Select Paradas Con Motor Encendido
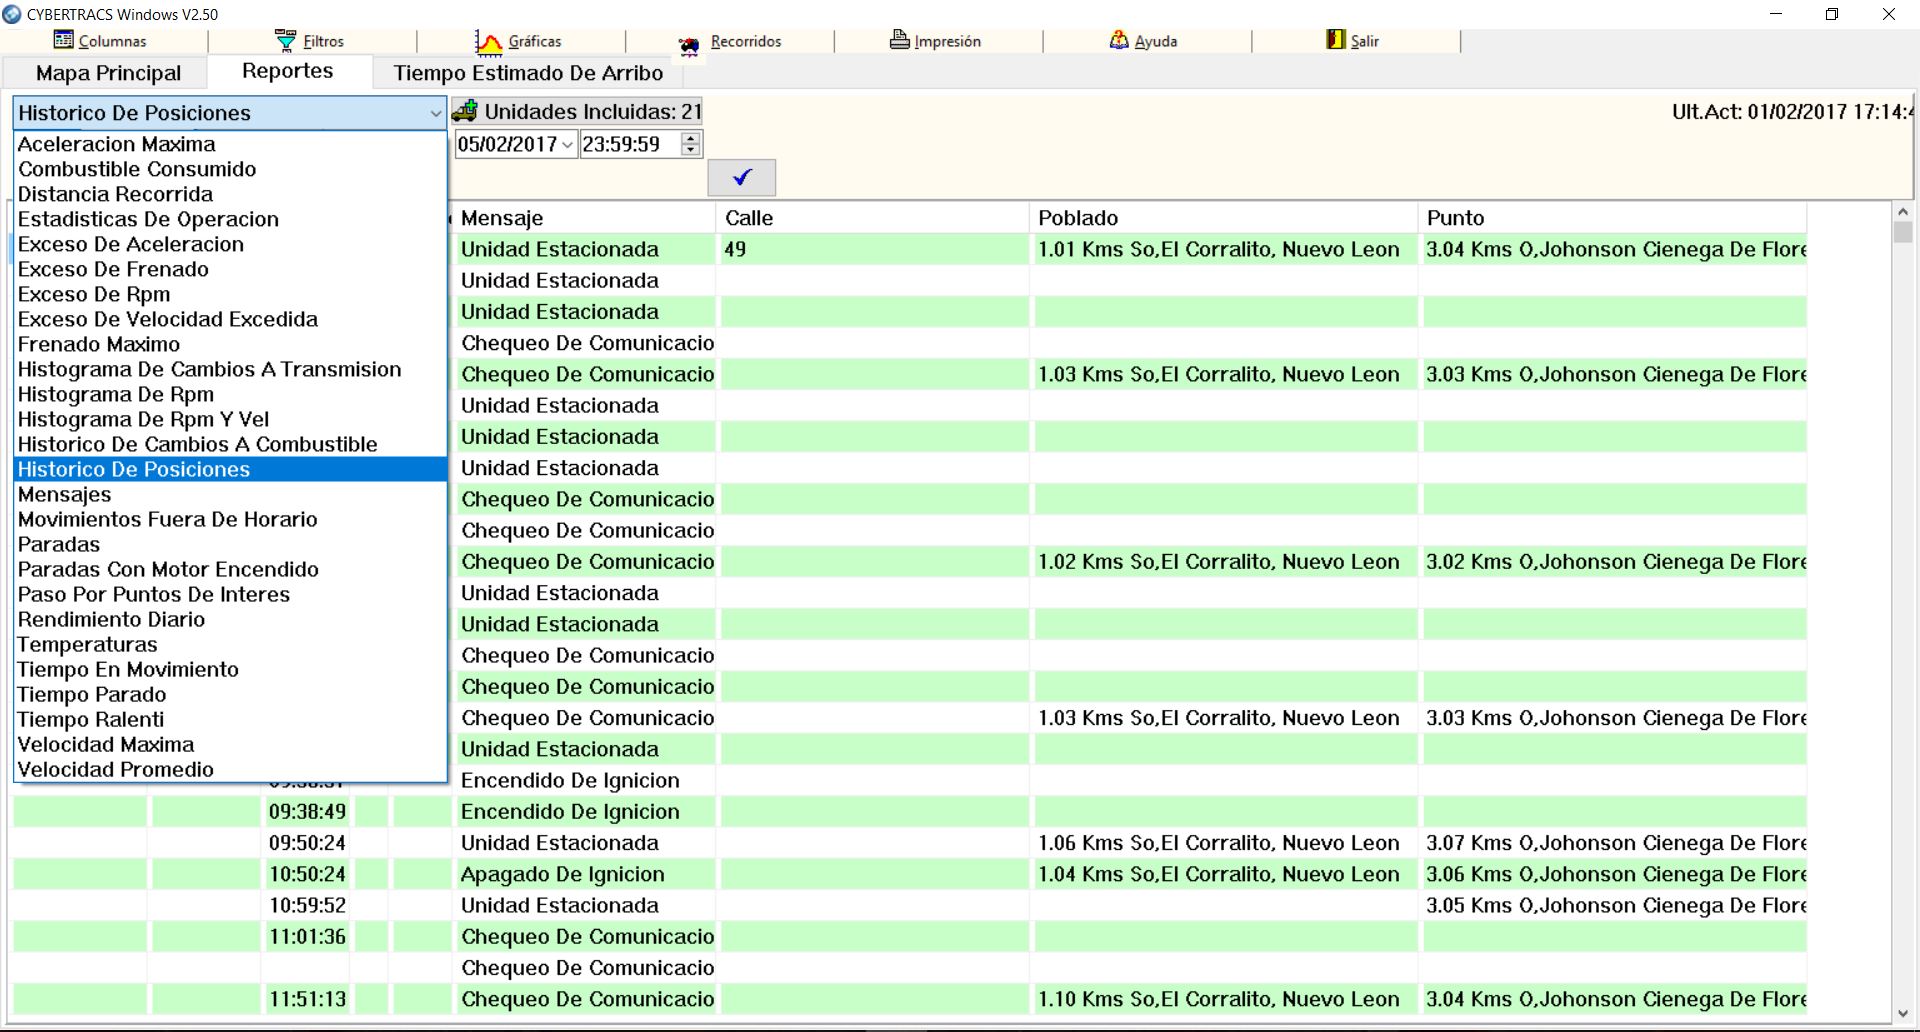Viewport: 1920px width, 1032px height. coord(230,569)
